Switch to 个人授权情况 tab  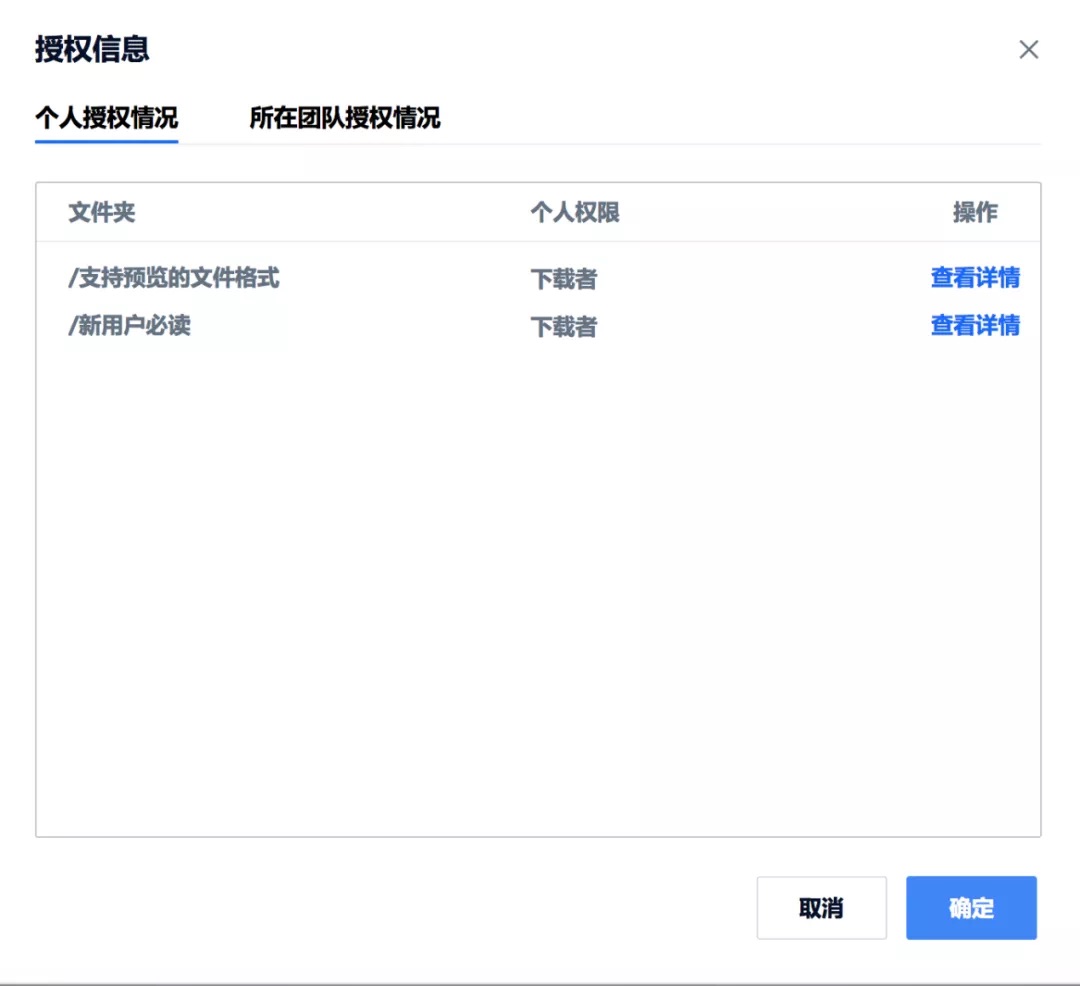coord(107,118)
